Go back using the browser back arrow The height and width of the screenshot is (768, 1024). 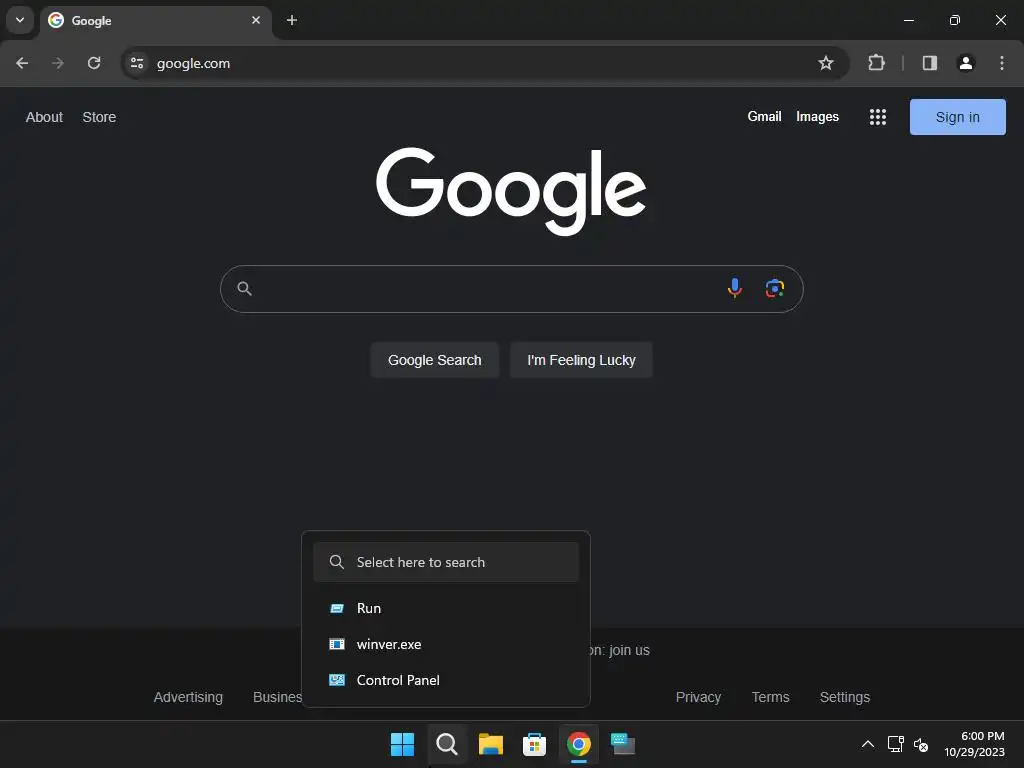[x=22, y=63]
